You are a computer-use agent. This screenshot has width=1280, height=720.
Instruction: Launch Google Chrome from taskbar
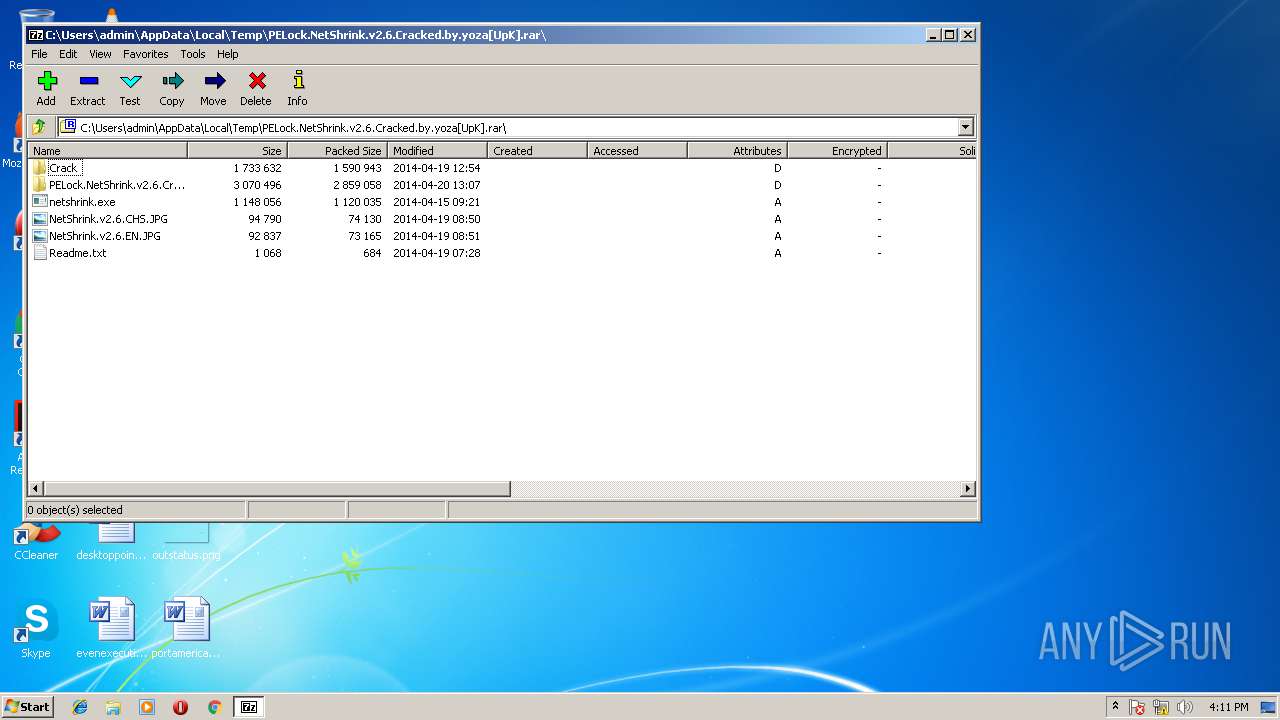click(x=214, y=707)
